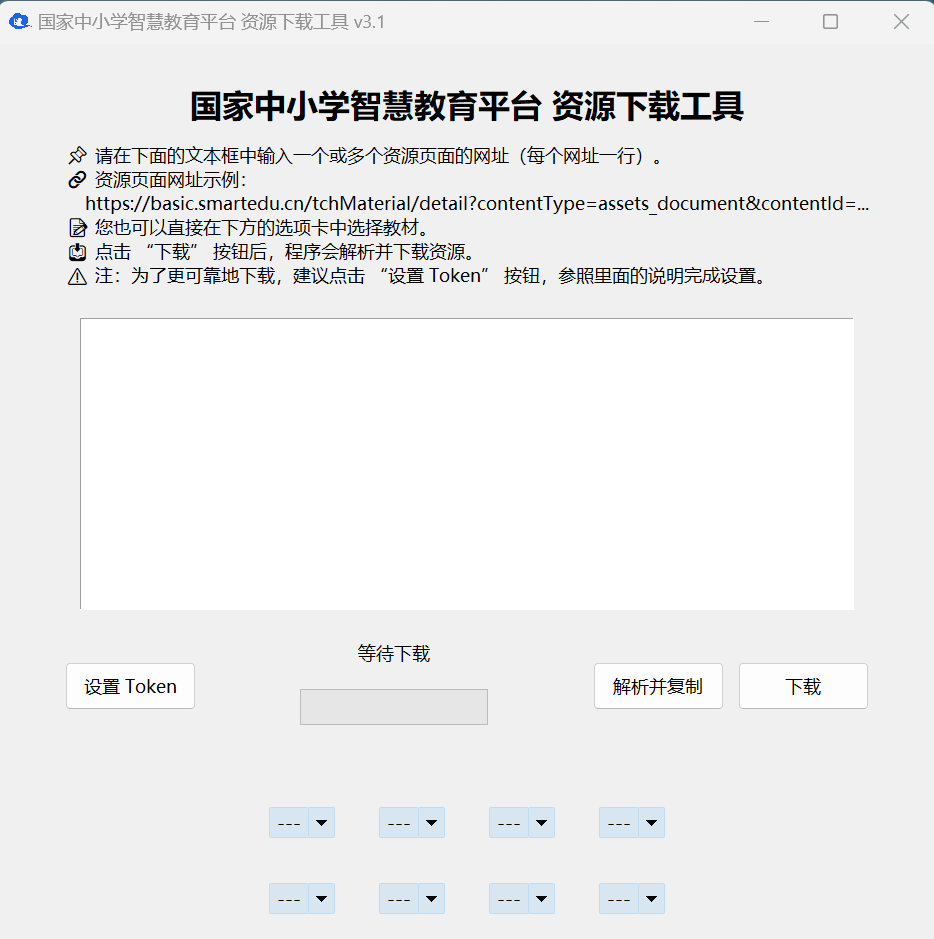Open the third dropdown in the top row
This screenshot has width=934, height=939.
click(x=522, y=823)
